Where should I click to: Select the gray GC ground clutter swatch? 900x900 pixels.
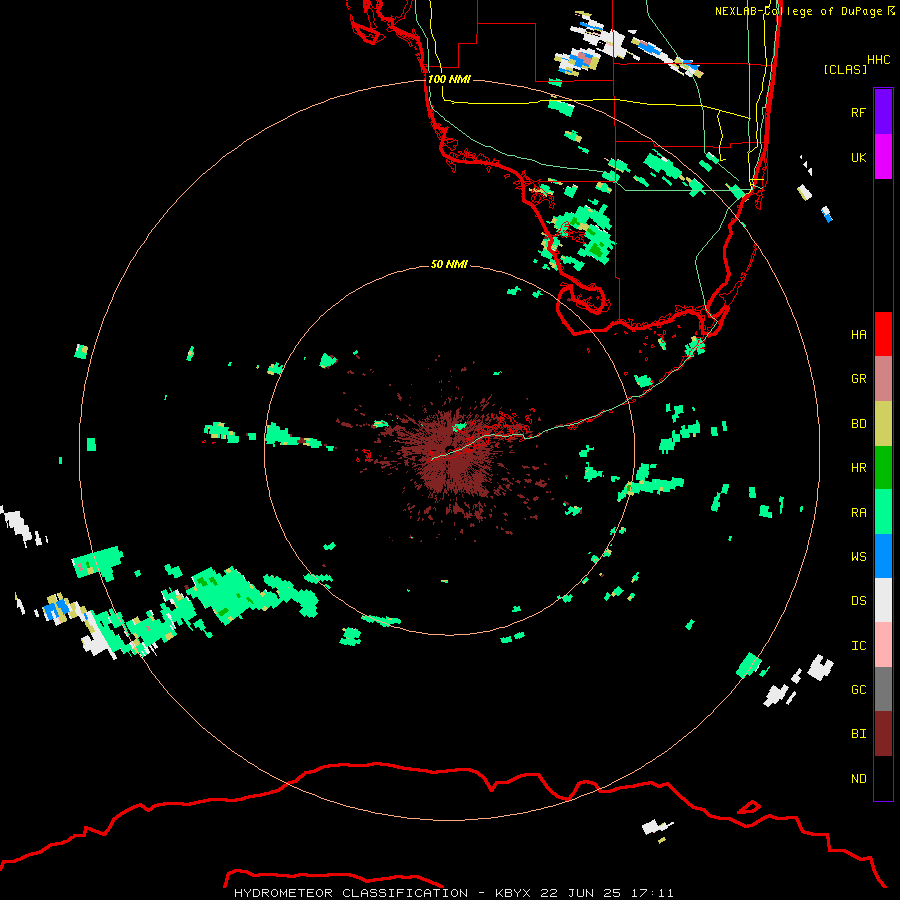coord(883,689)
